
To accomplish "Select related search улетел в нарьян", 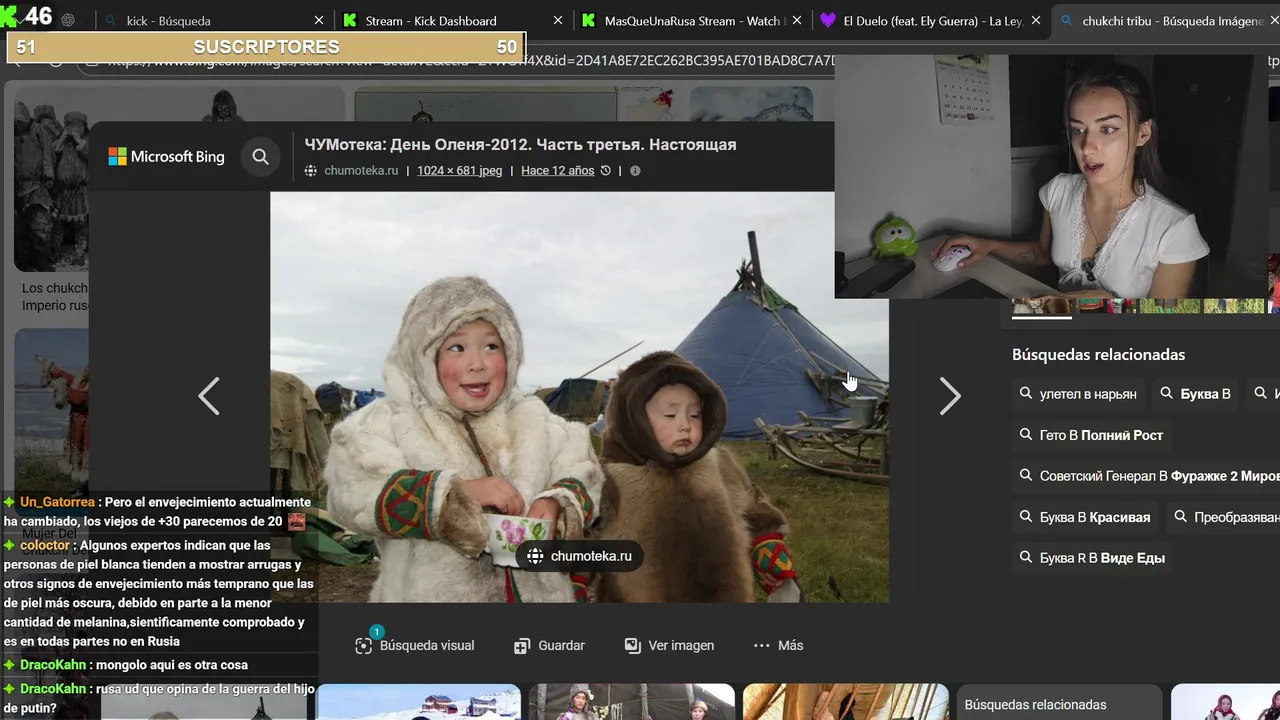I will point(1078,394).
